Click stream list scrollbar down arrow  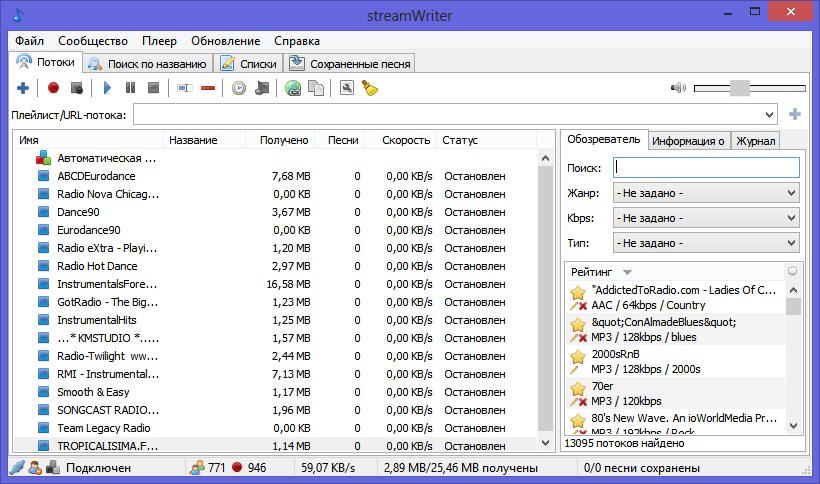[x=545, y=443]
